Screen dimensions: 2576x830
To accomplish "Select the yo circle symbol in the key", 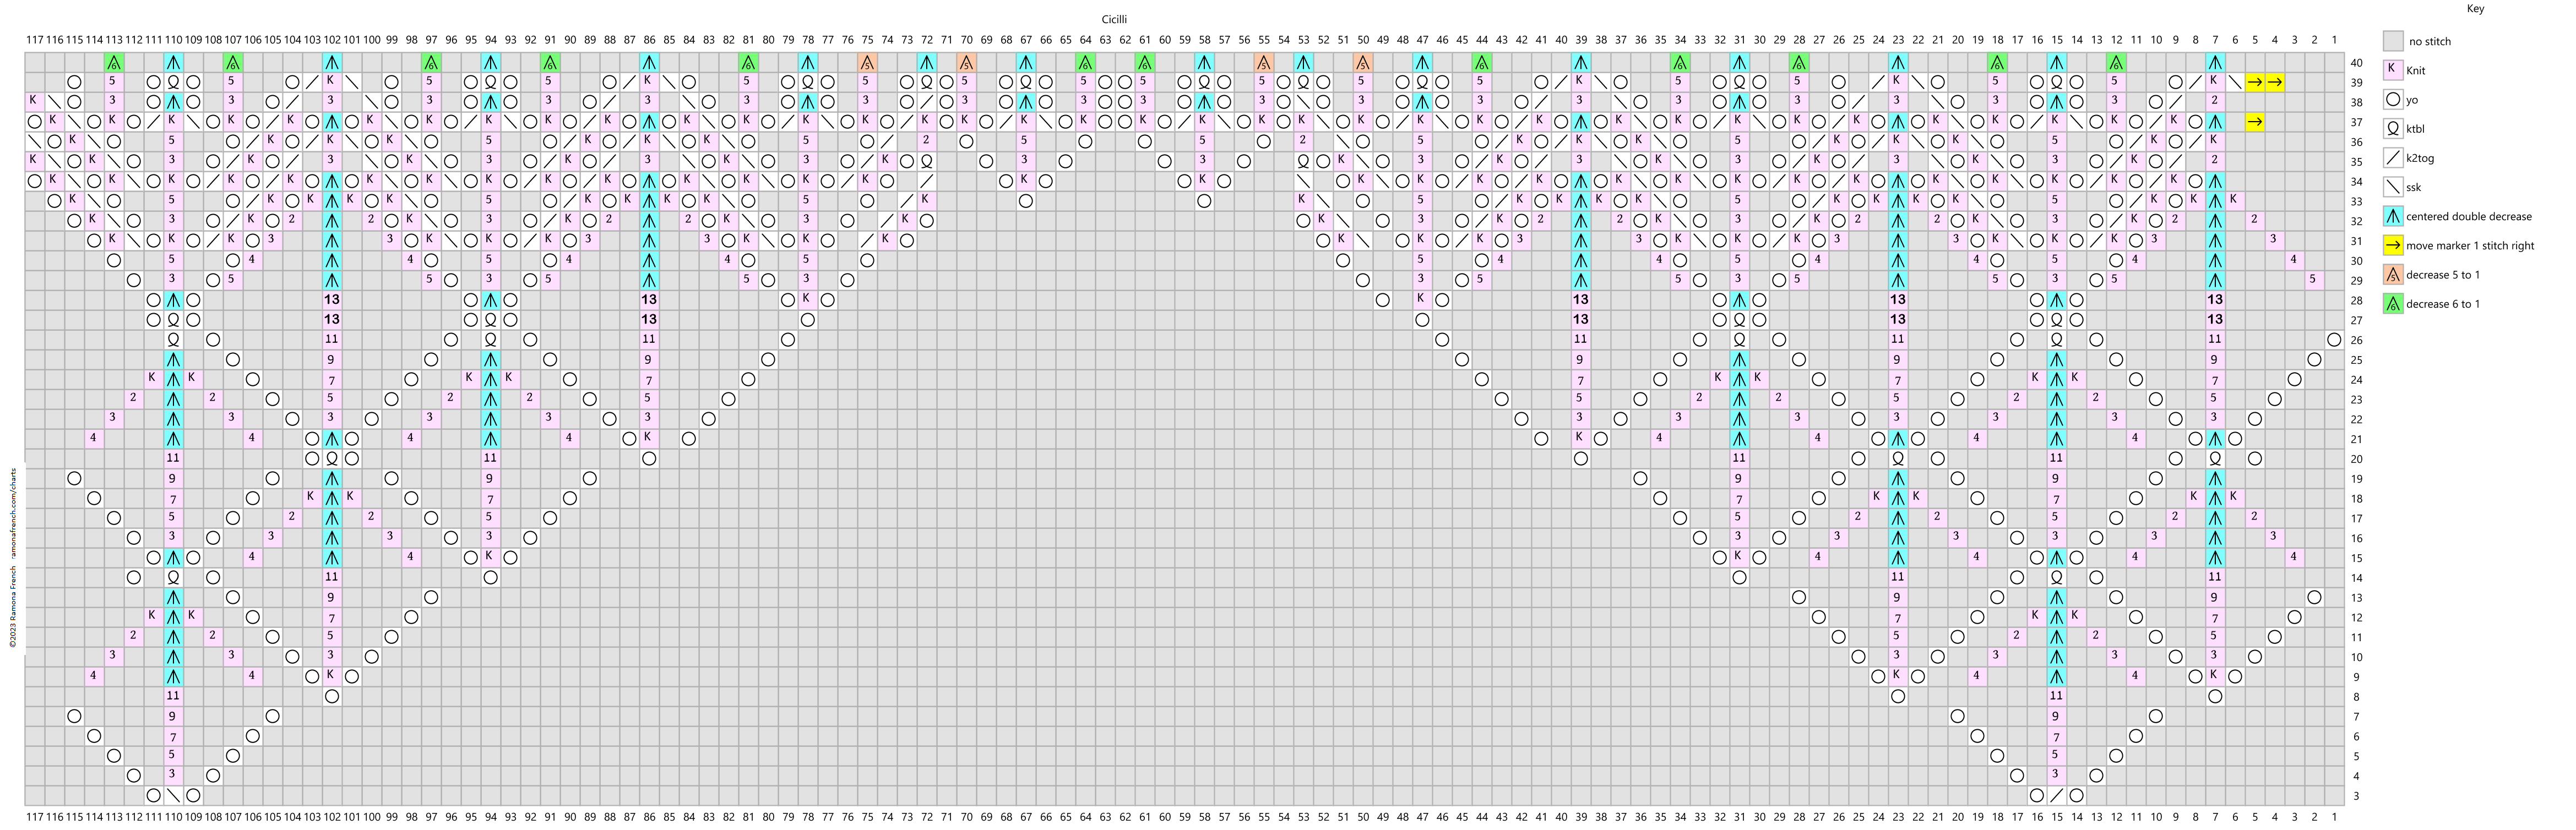I will click(2393, 100).
